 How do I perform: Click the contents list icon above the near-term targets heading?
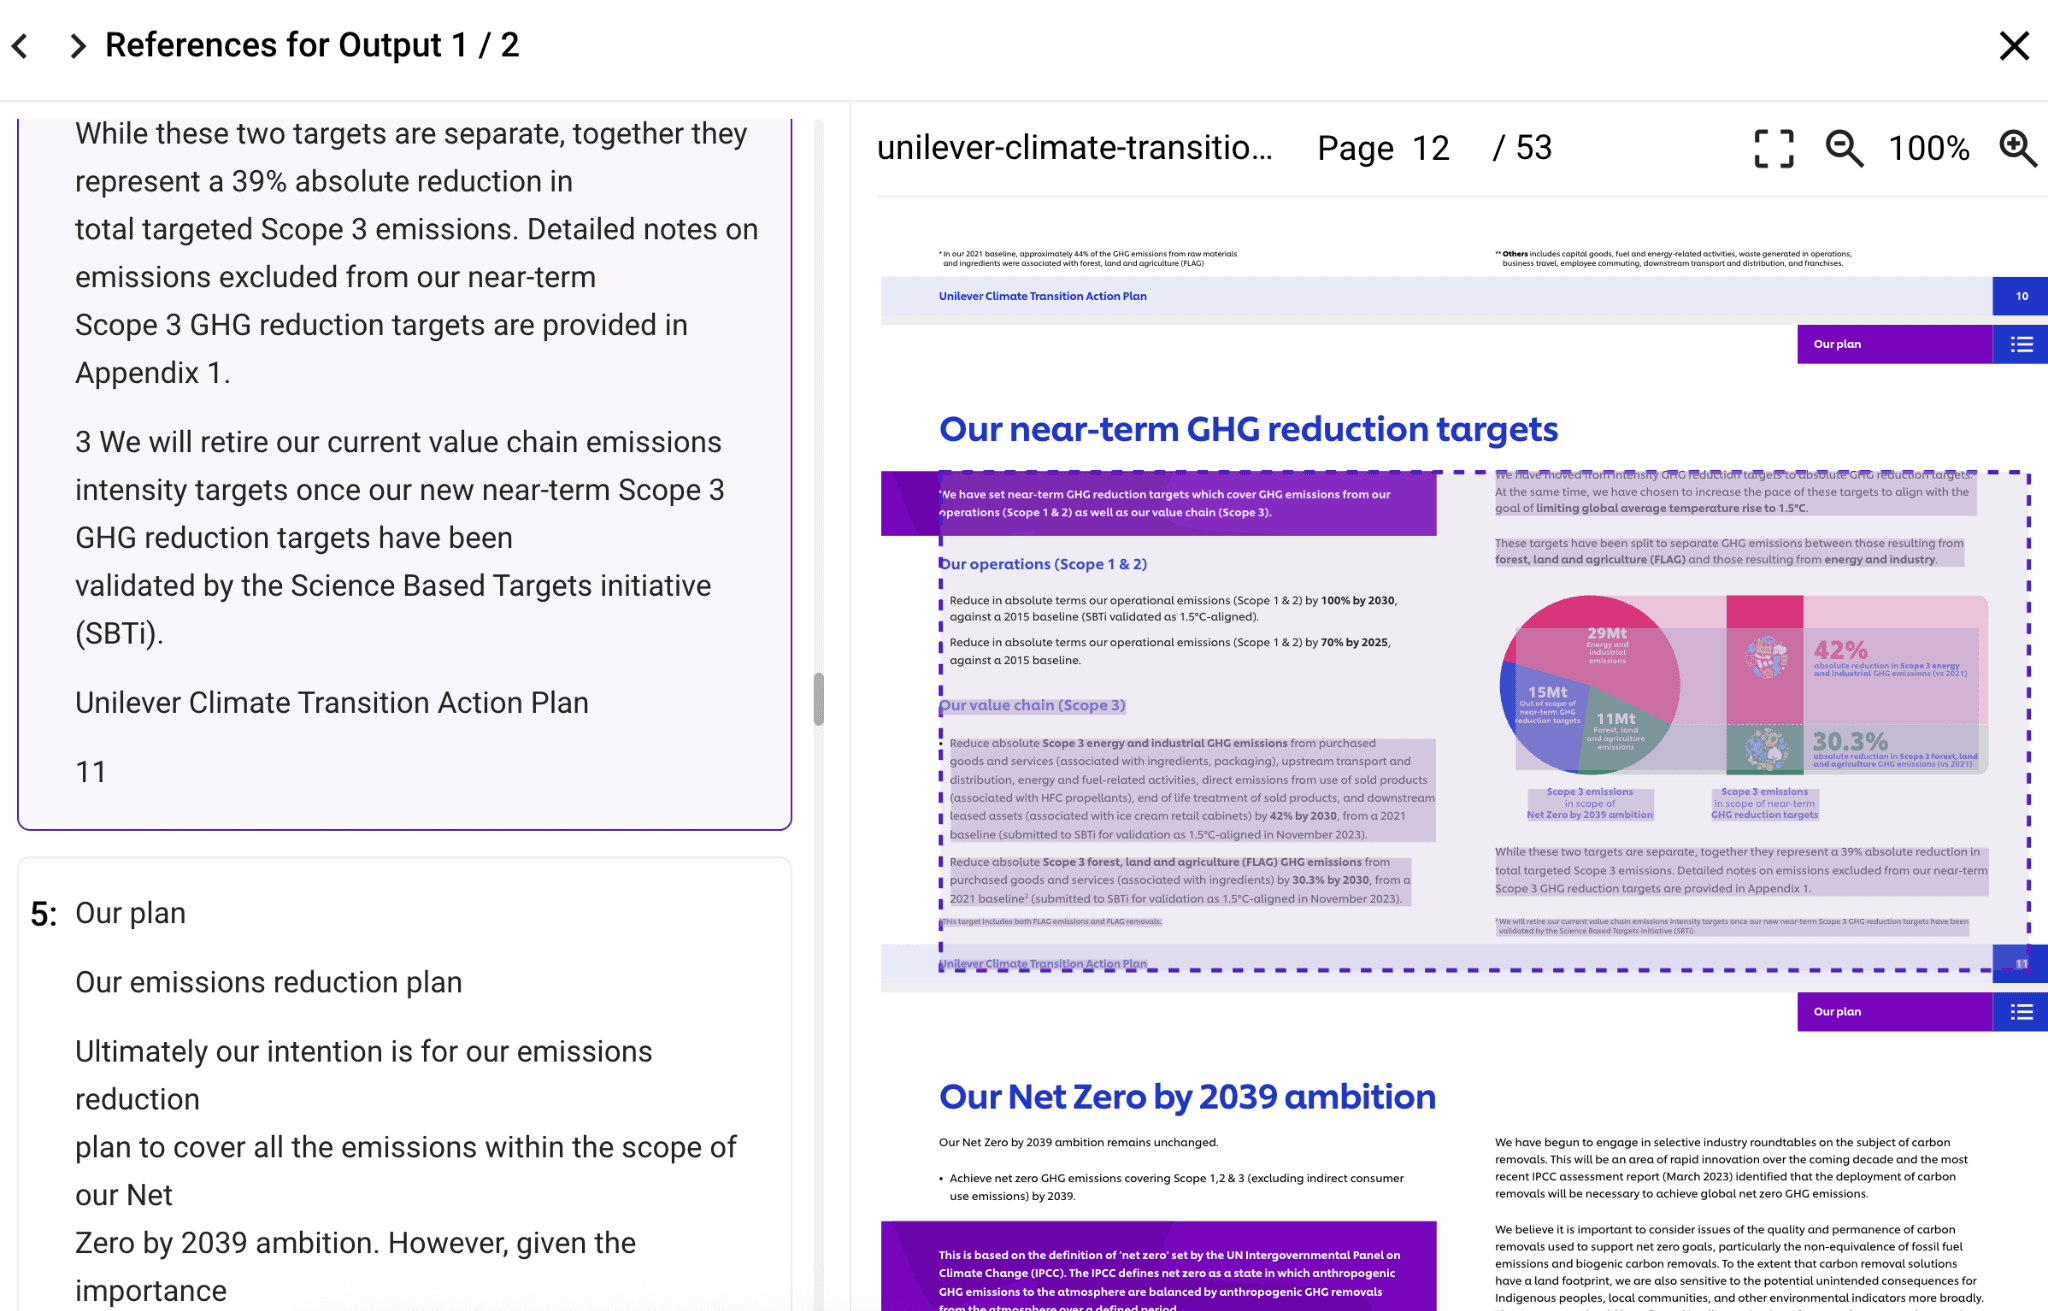(2021, 344)
